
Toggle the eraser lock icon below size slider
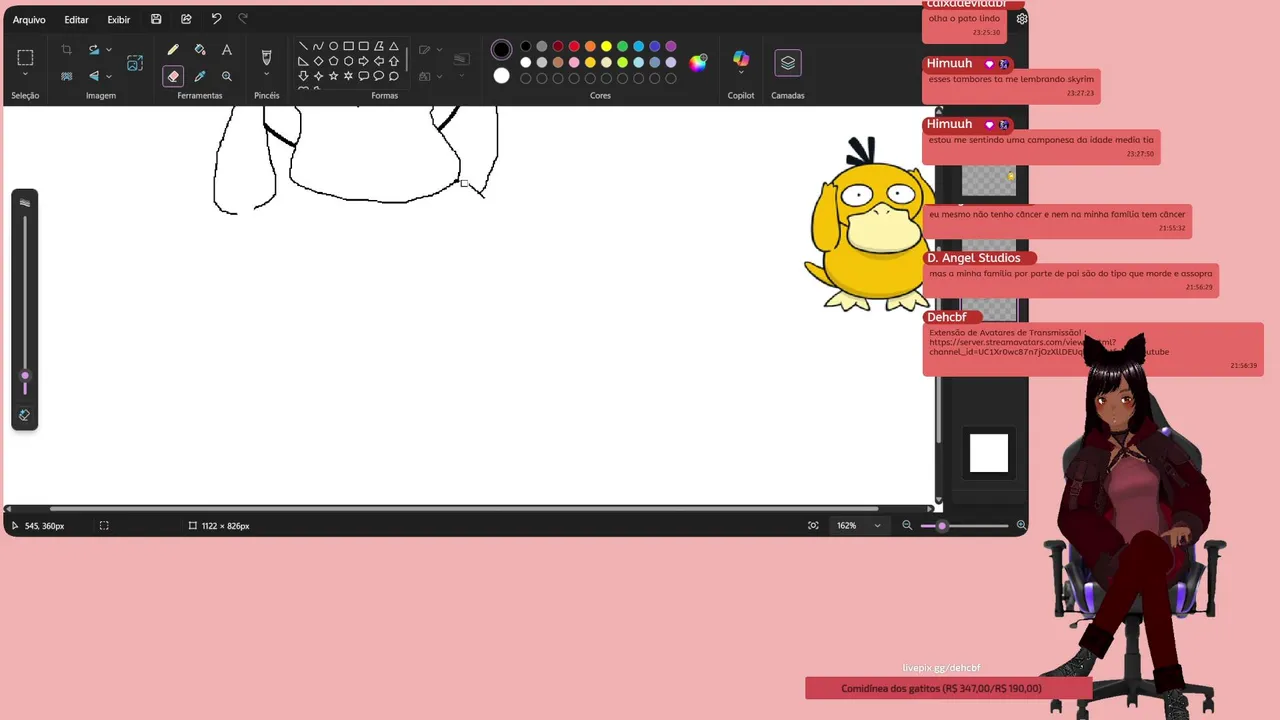(x=24, y=415)
